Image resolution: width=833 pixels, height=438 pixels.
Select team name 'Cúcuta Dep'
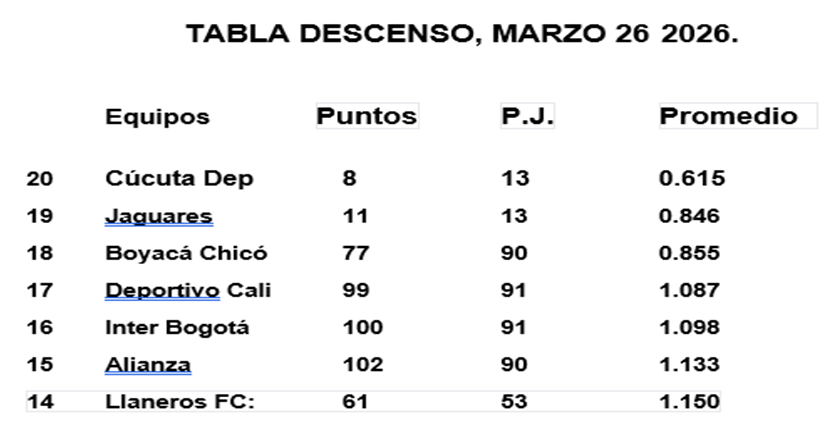coord(179,179)
